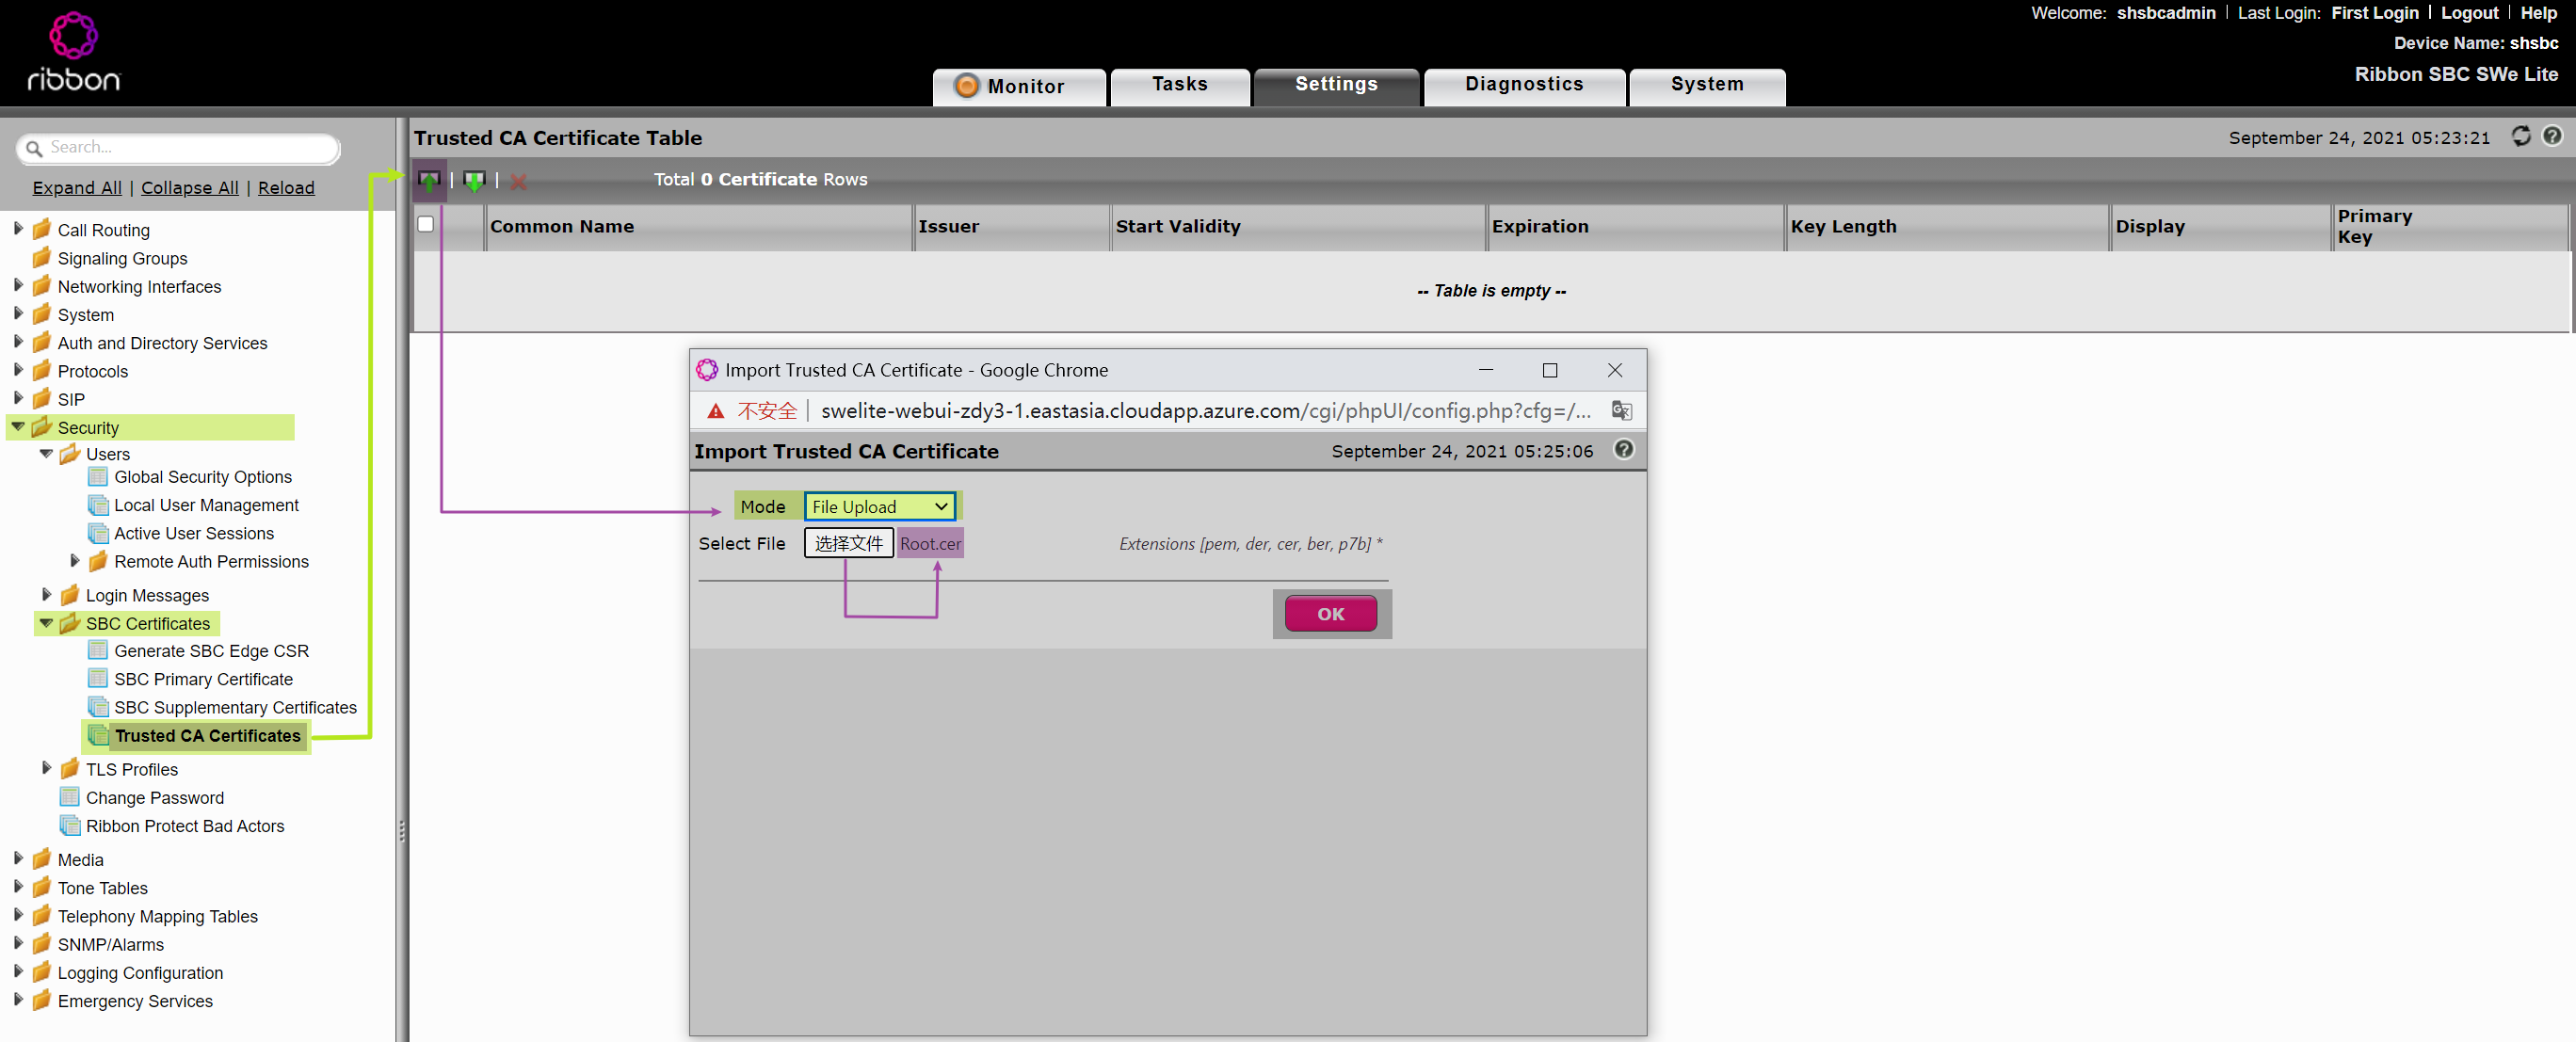Click the Local User Management page icon
2576x1042 pixels.
pyautogui.click(x=98, y=505)
